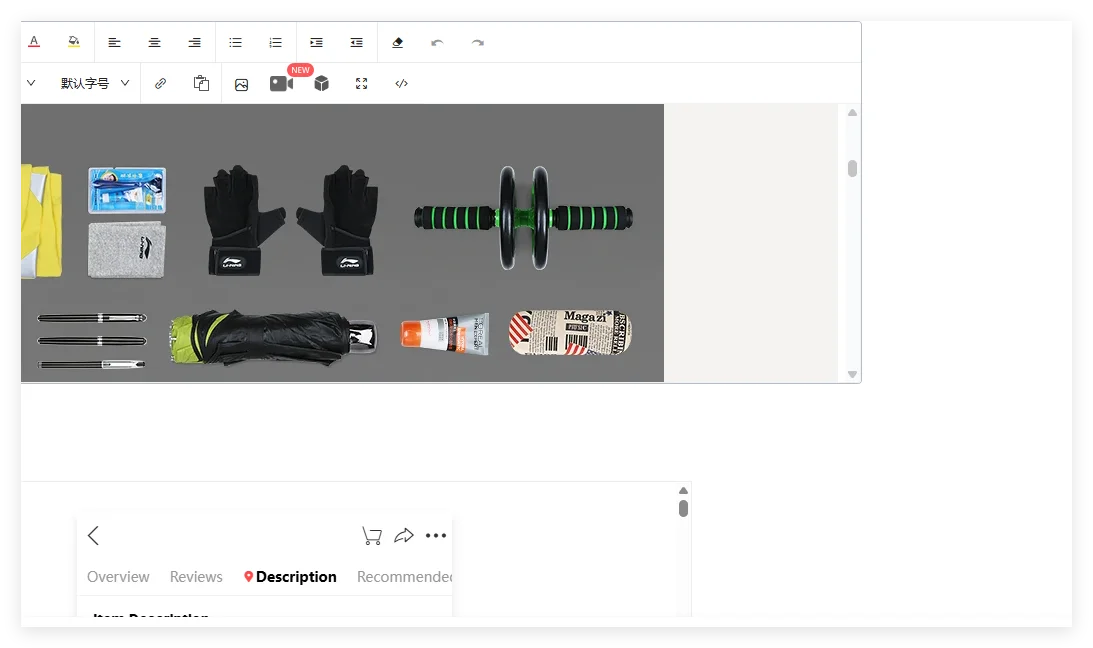
Task: Open the font color picker
Action: coord(34,42)
